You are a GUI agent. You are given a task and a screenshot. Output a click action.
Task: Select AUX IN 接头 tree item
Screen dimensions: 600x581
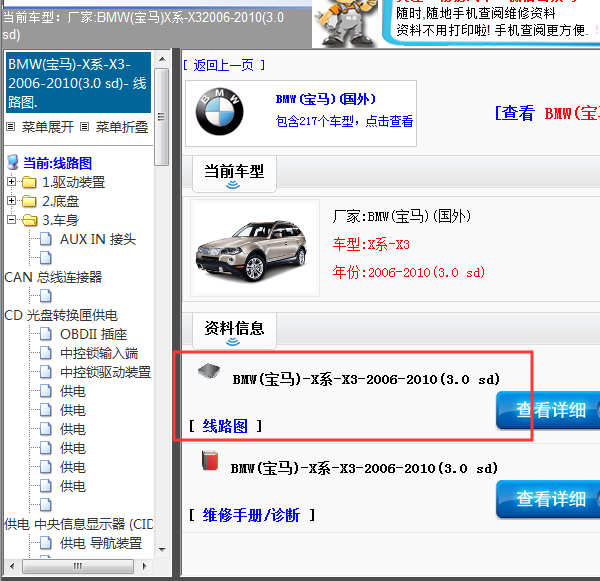coord(98,239)
